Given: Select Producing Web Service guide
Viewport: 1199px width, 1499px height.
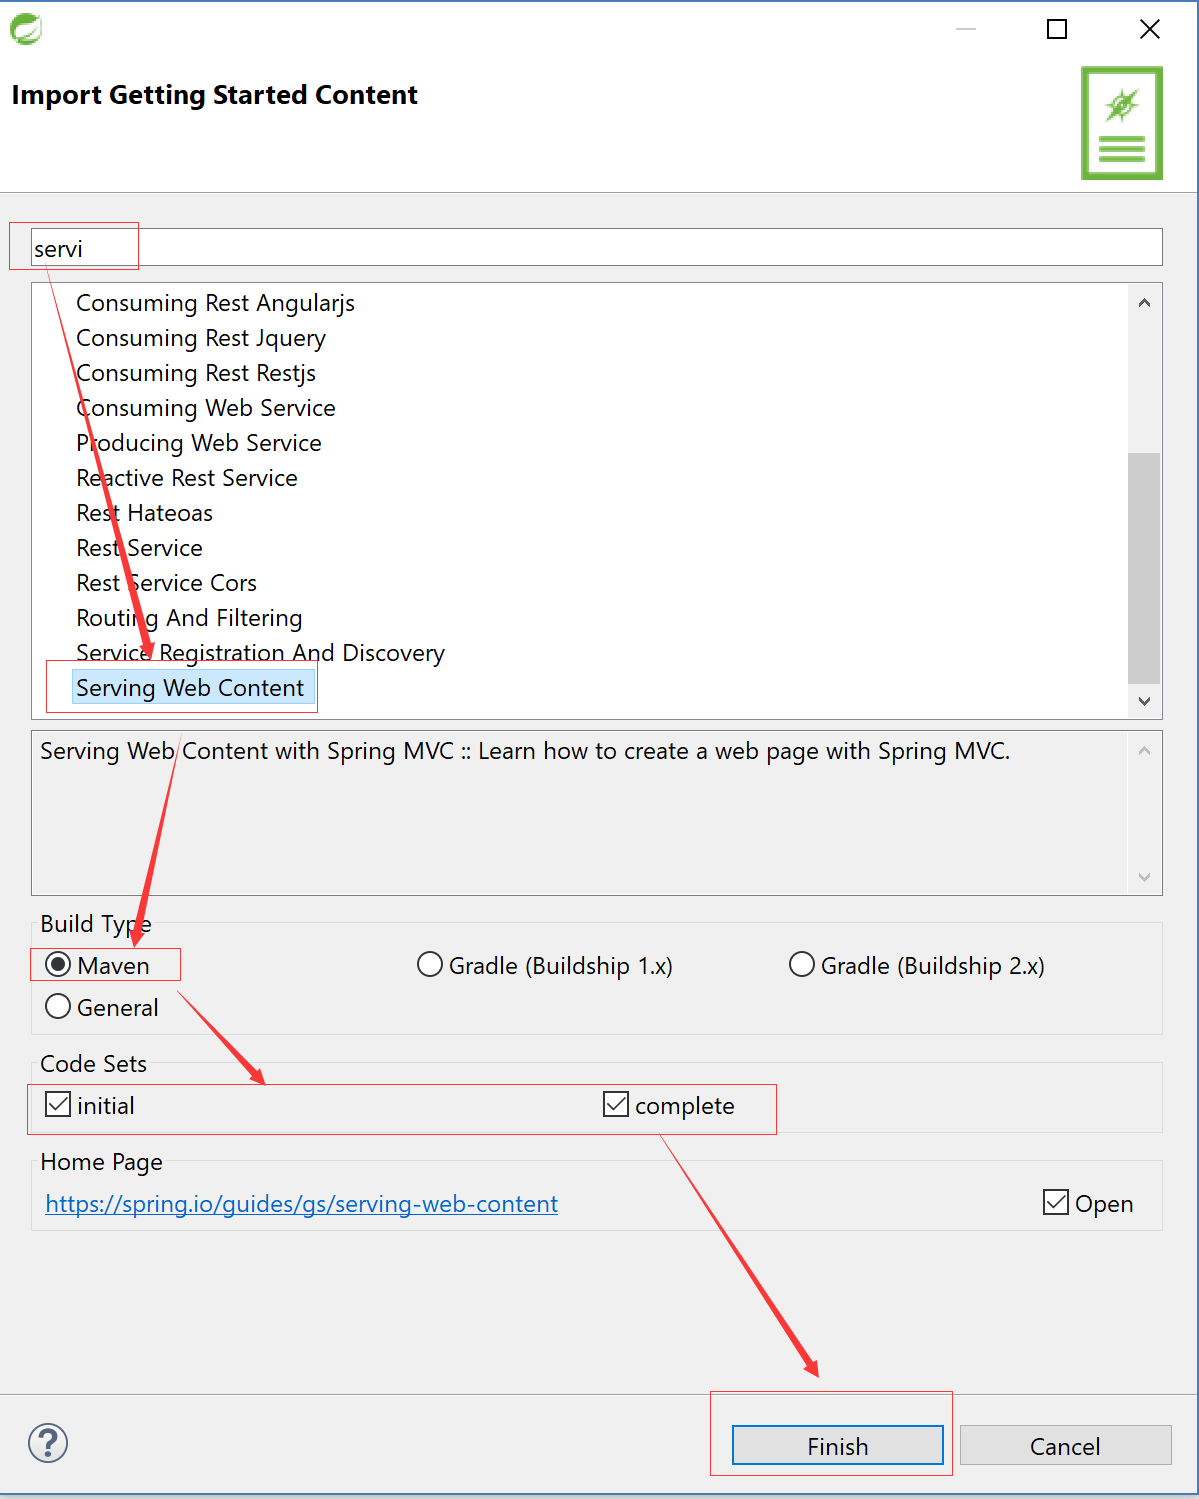Looking at the screenshot, I should point(199,443).
